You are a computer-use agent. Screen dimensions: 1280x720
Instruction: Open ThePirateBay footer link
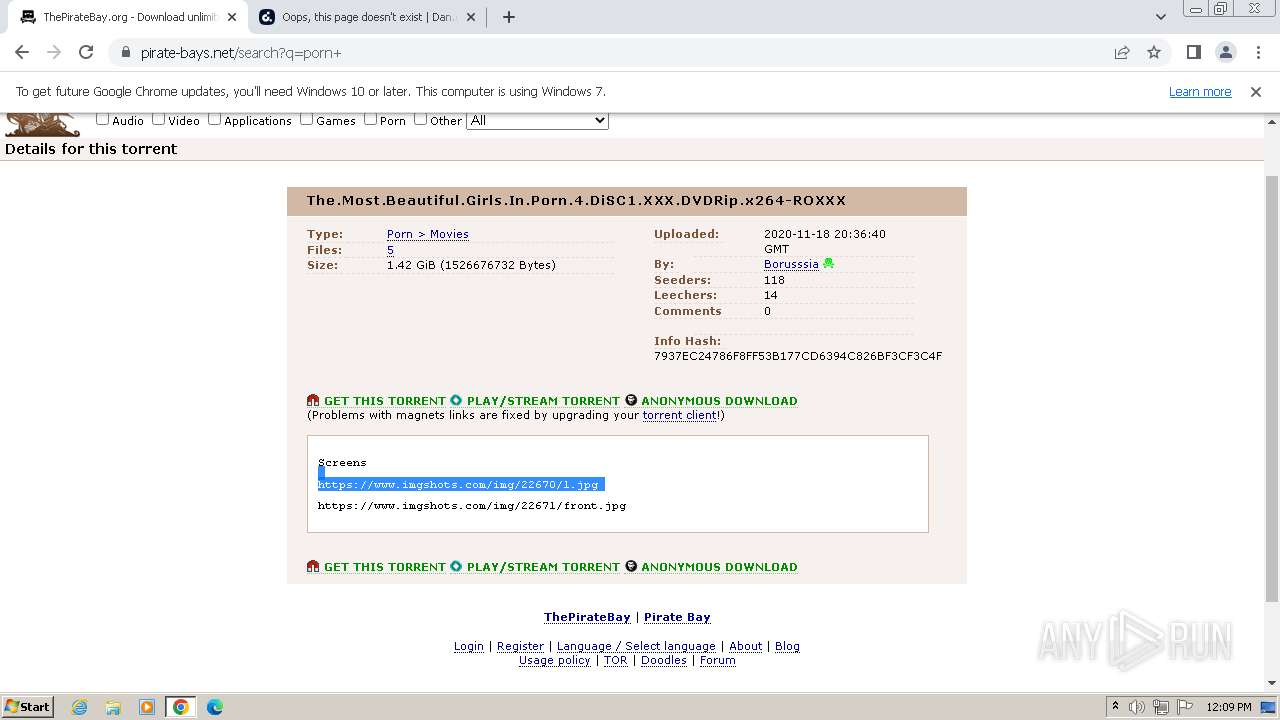coord(587,617)
